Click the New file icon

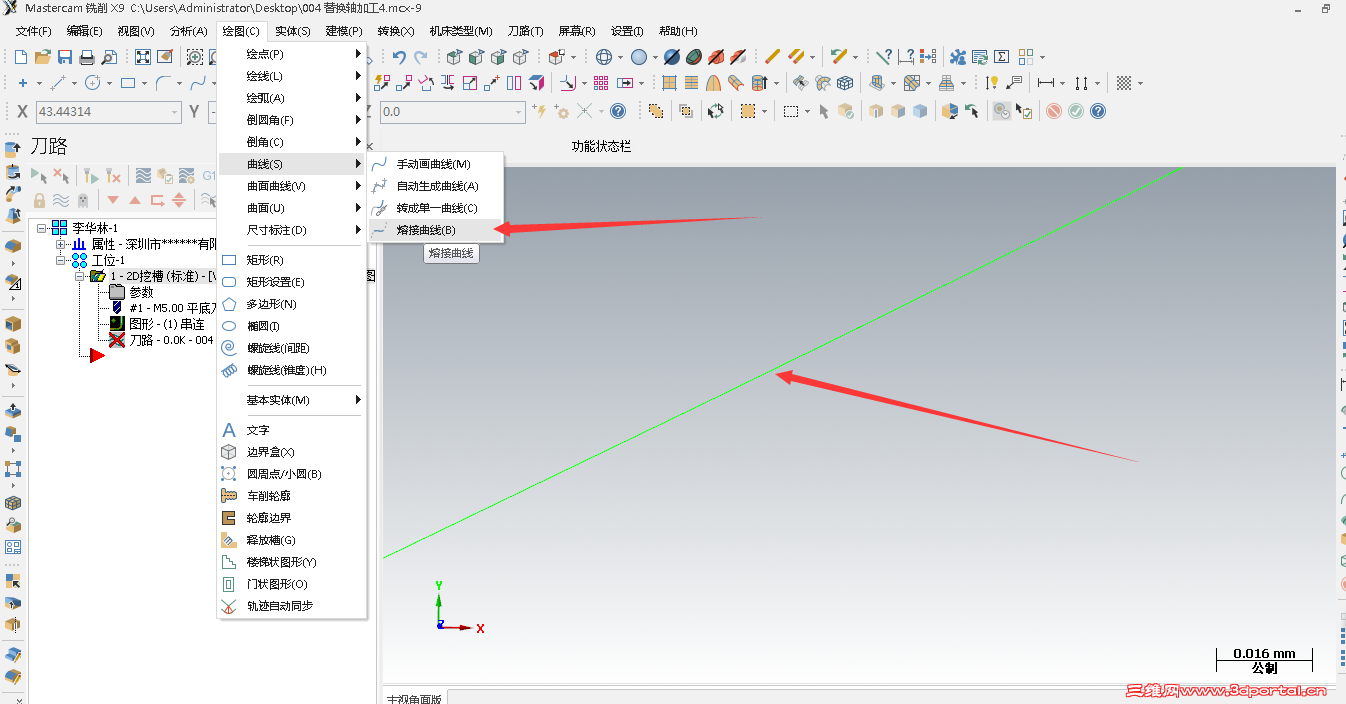[x=21, y=57]
